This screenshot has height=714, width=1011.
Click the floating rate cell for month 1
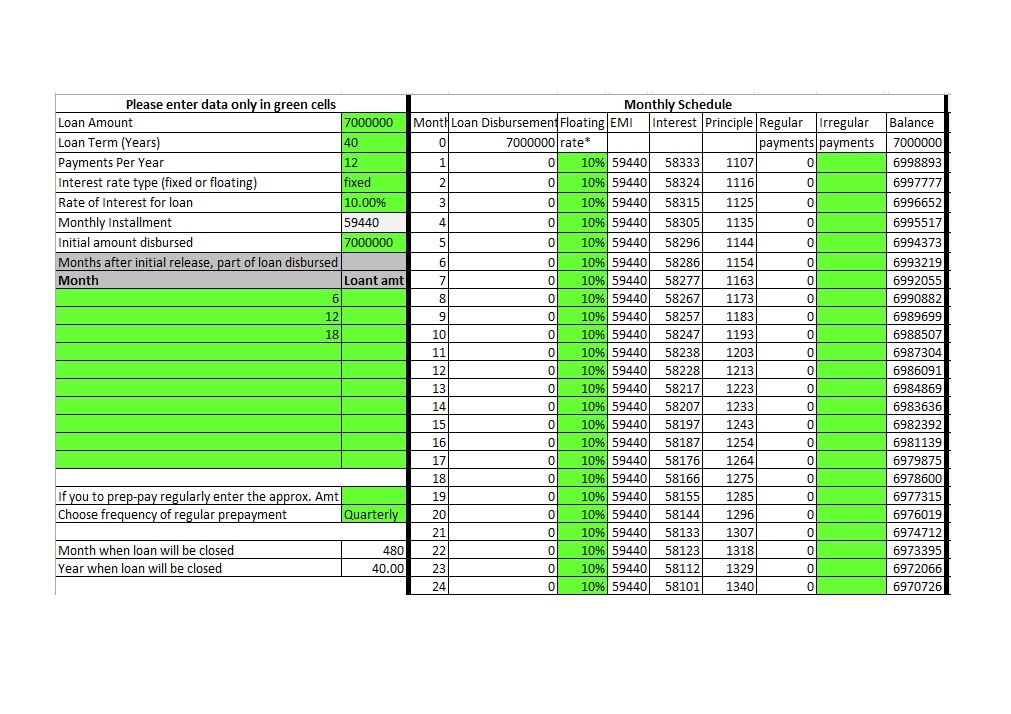point(582,162)
